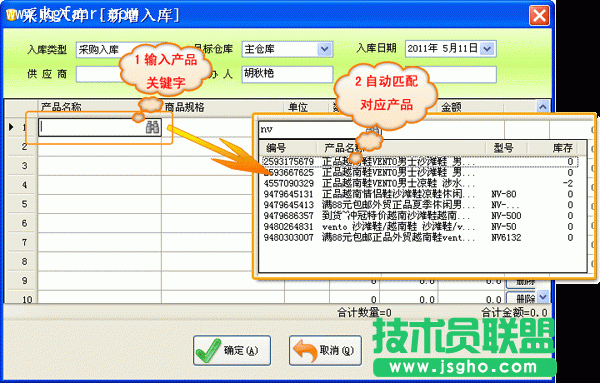Screen dimensions: 600x383
Task: Select product 2593175679 in match list
Action: (x=419, y=161)
